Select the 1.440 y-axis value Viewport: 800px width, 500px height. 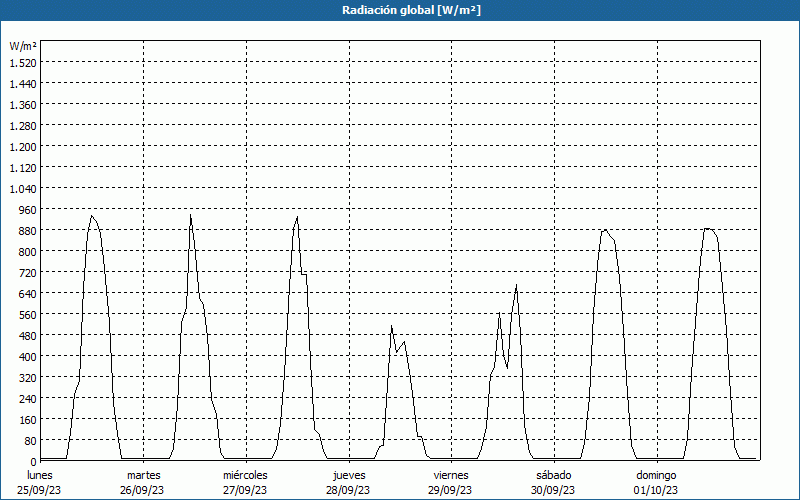coord(23,83)
